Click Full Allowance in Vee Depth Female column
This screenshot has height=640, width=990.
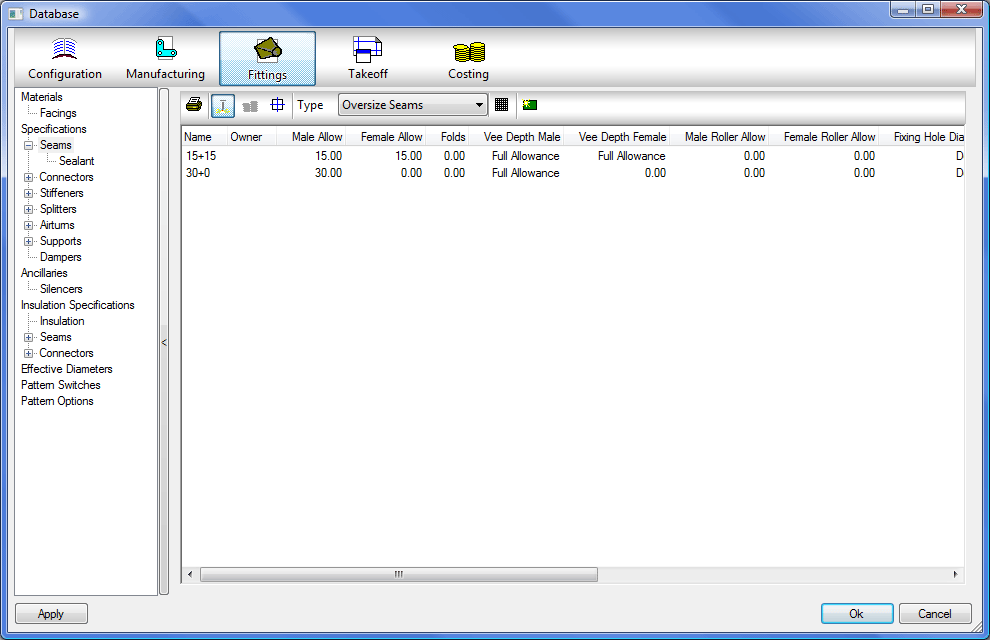point(631,156)
